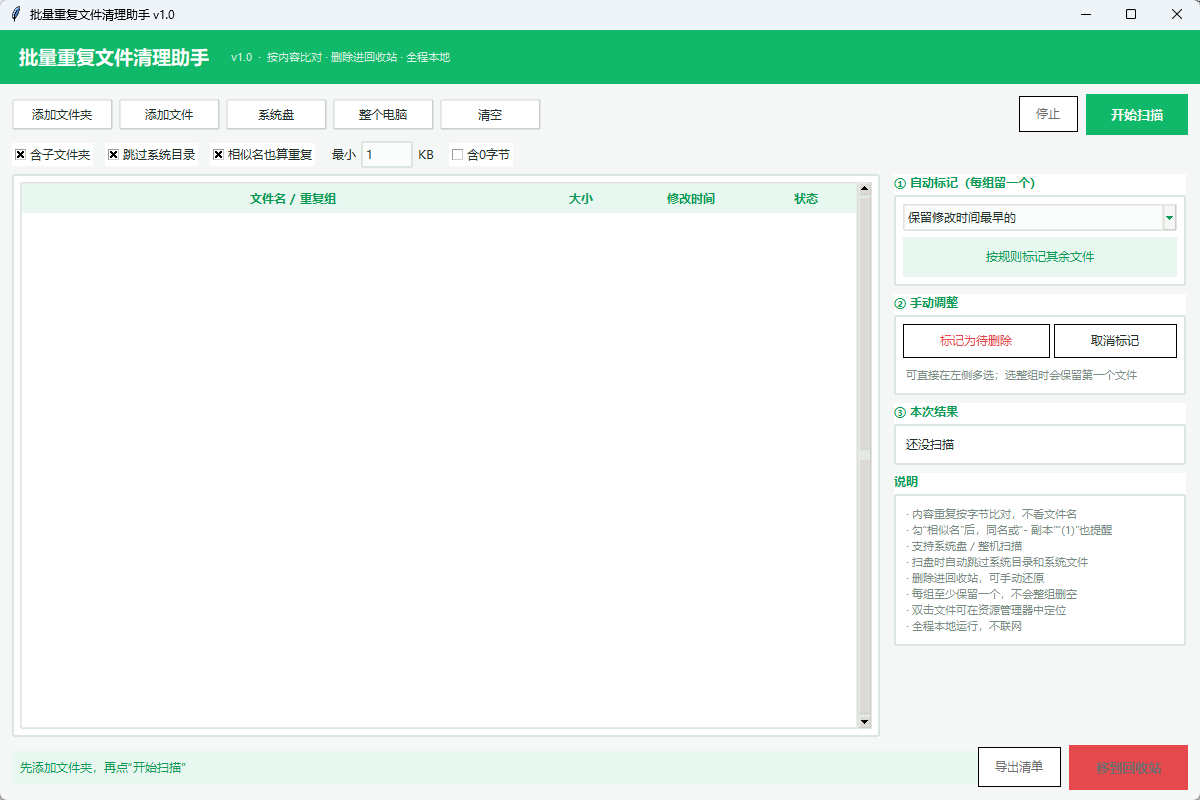
Task: Sort by 修改时间 column header
Action: 691,199
